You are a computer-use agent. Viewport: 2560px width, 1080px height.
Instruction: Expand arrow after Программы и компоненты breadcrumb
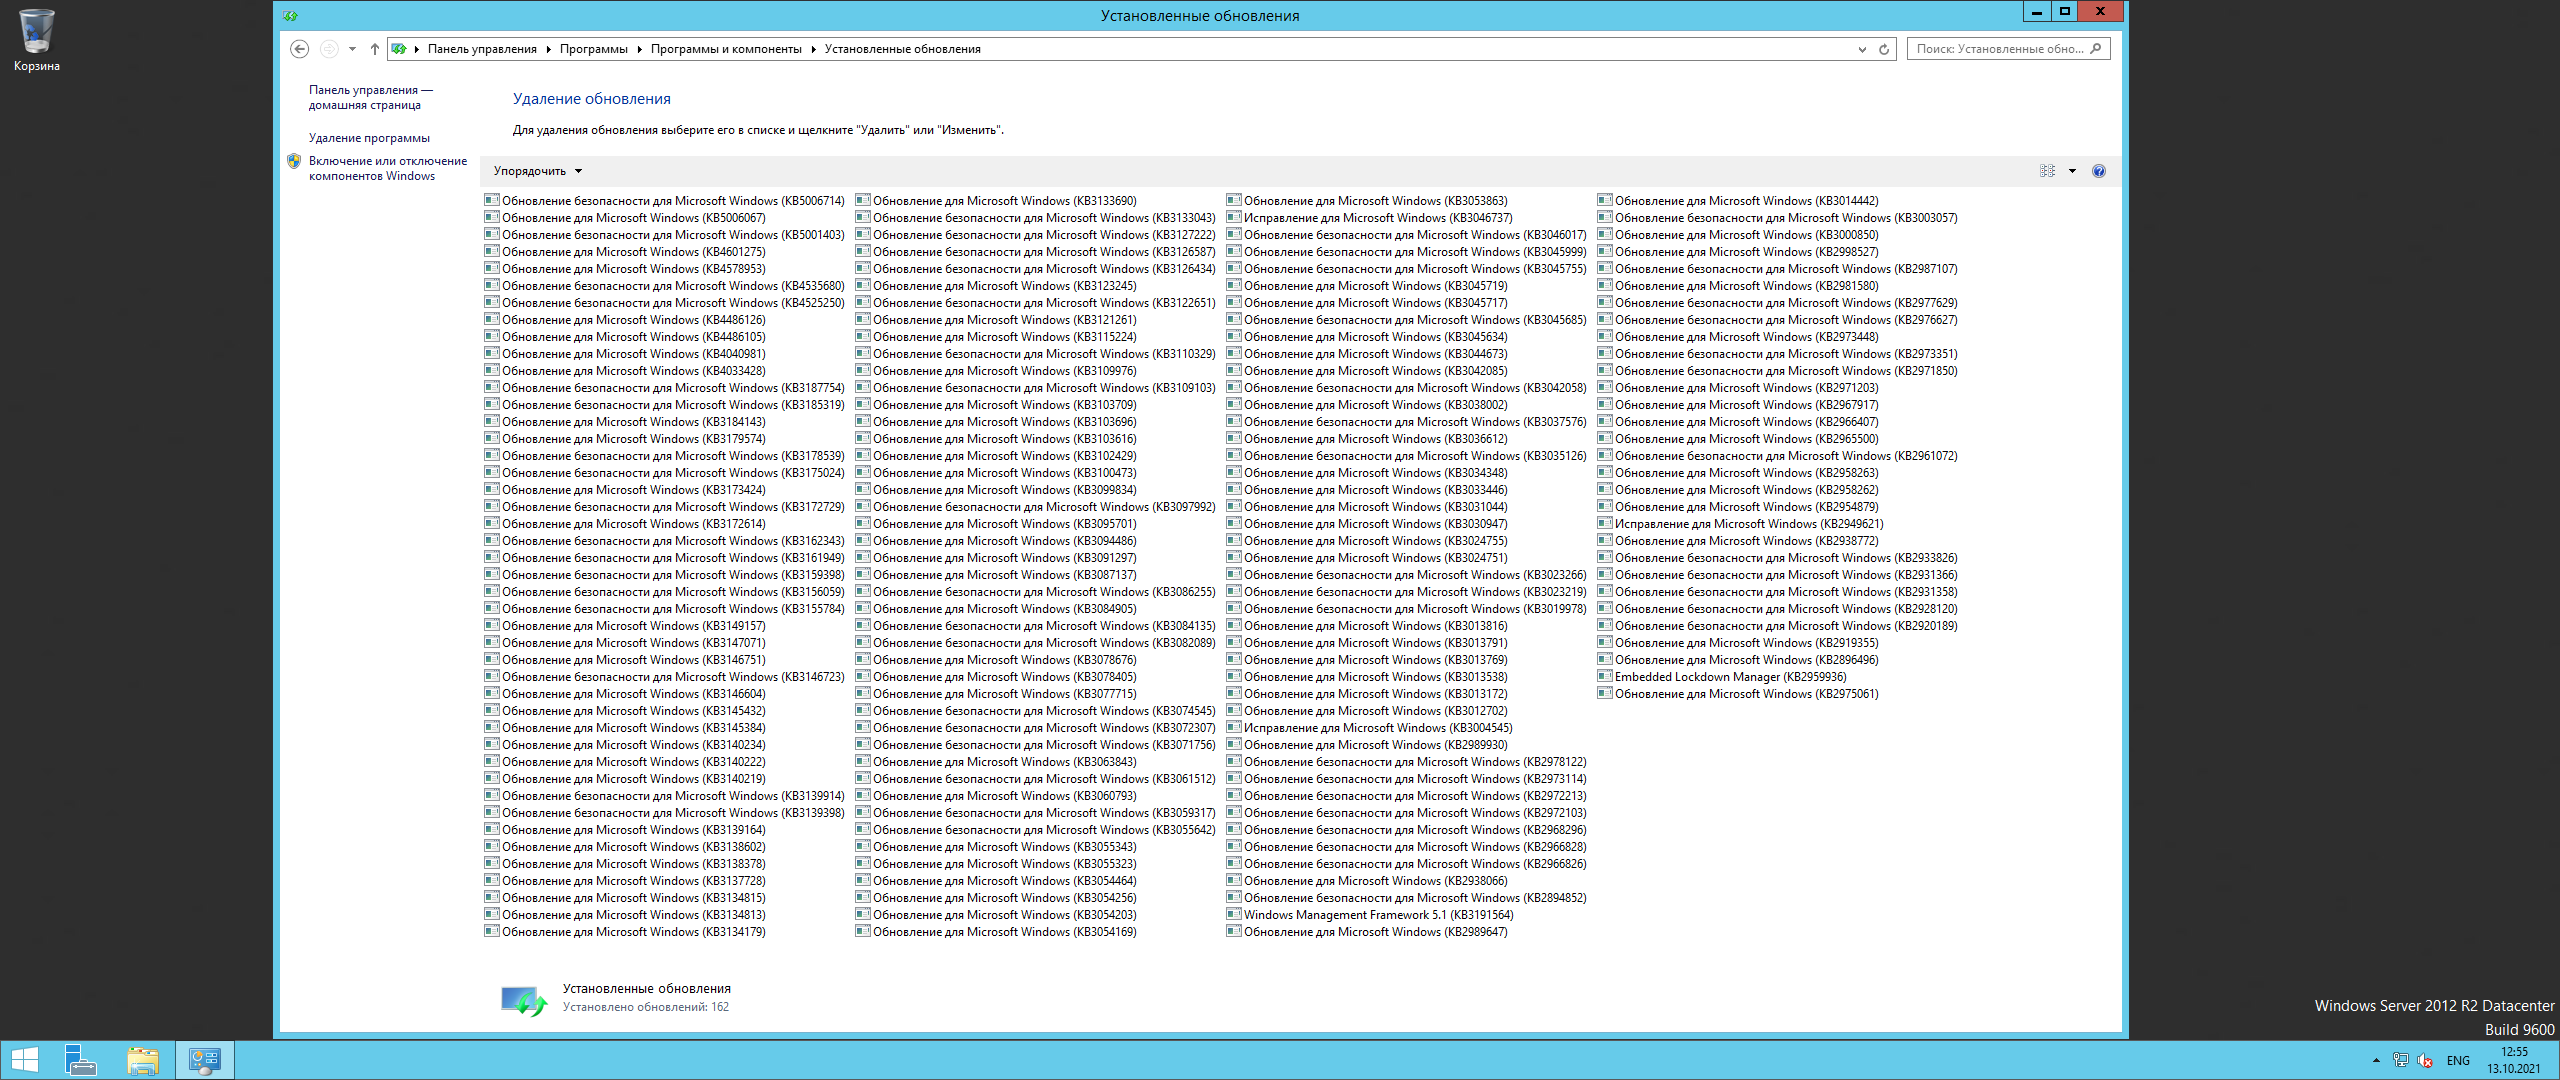(x=813, y=49)
